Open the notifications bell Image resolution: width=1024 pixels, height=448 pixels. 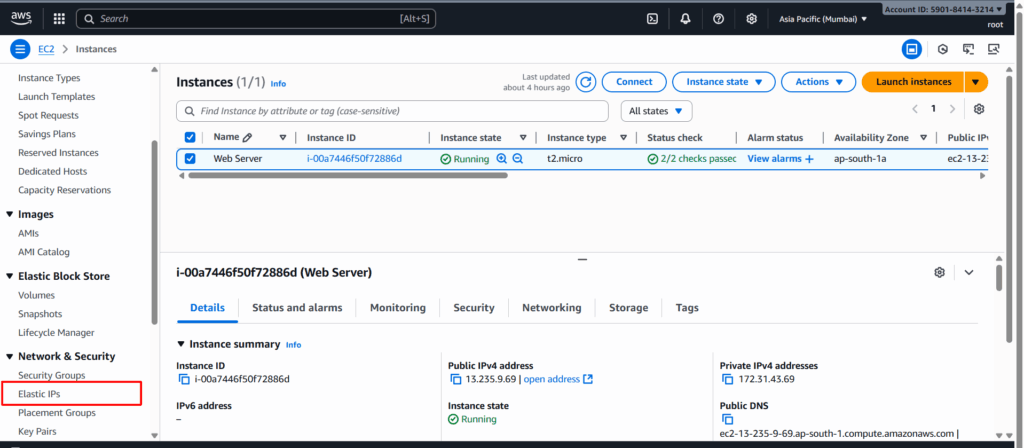pyautogui.click(x=685, y=19)
